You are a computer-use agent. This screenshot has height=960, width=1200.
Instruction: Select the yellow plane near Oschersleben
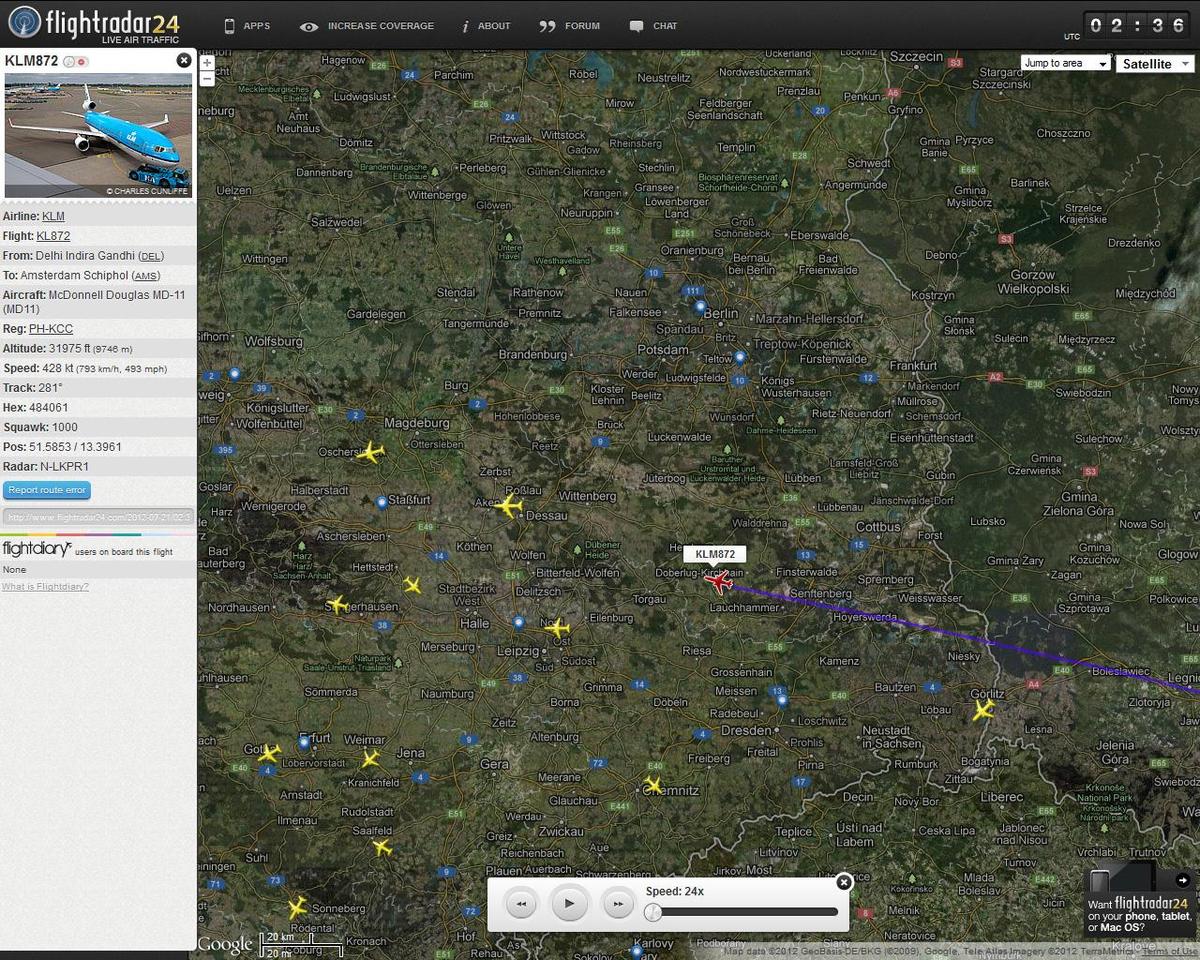[371, 452]
